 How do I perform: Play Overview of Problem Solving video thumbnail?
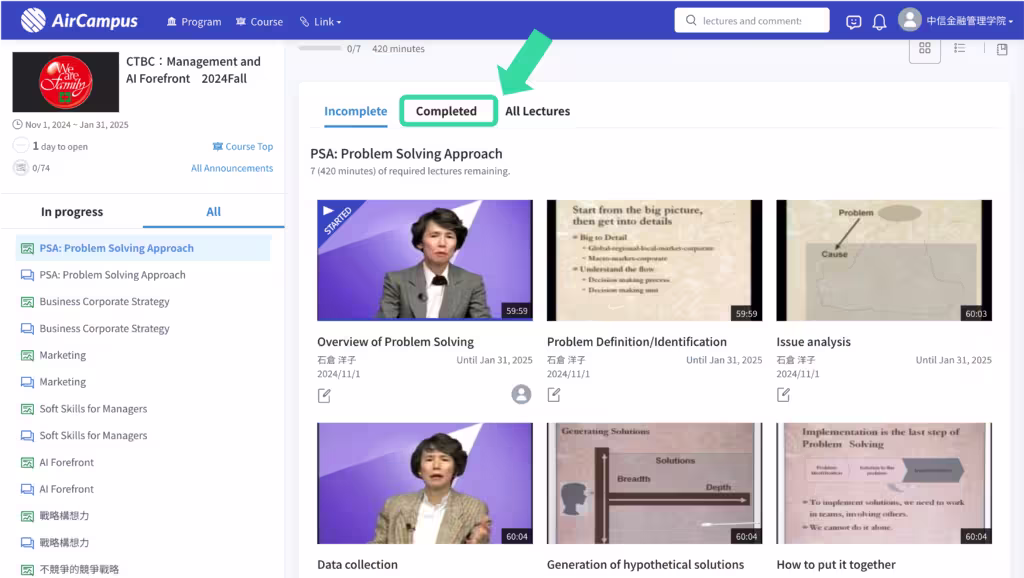tap(424, 260)
